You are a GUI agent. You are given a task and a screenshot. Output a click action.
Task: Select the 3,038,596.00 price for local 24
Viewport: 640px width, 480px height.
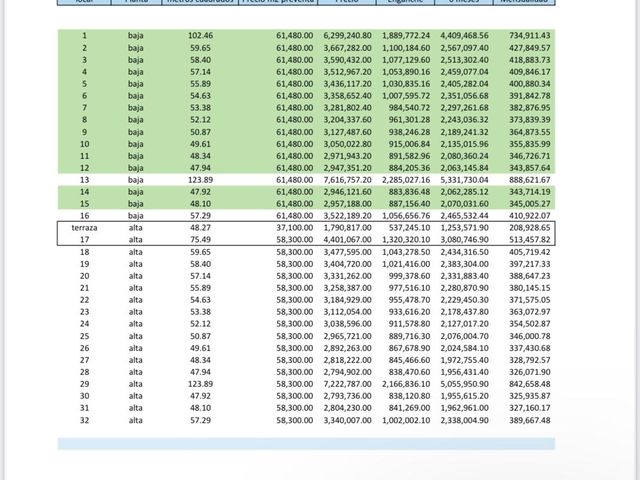pyautogui.click(x=347, y=324)
